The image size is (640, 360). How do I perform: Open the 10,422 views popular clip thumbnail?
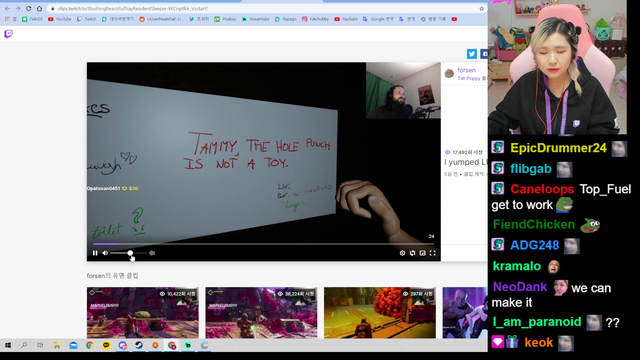(143, 313)
